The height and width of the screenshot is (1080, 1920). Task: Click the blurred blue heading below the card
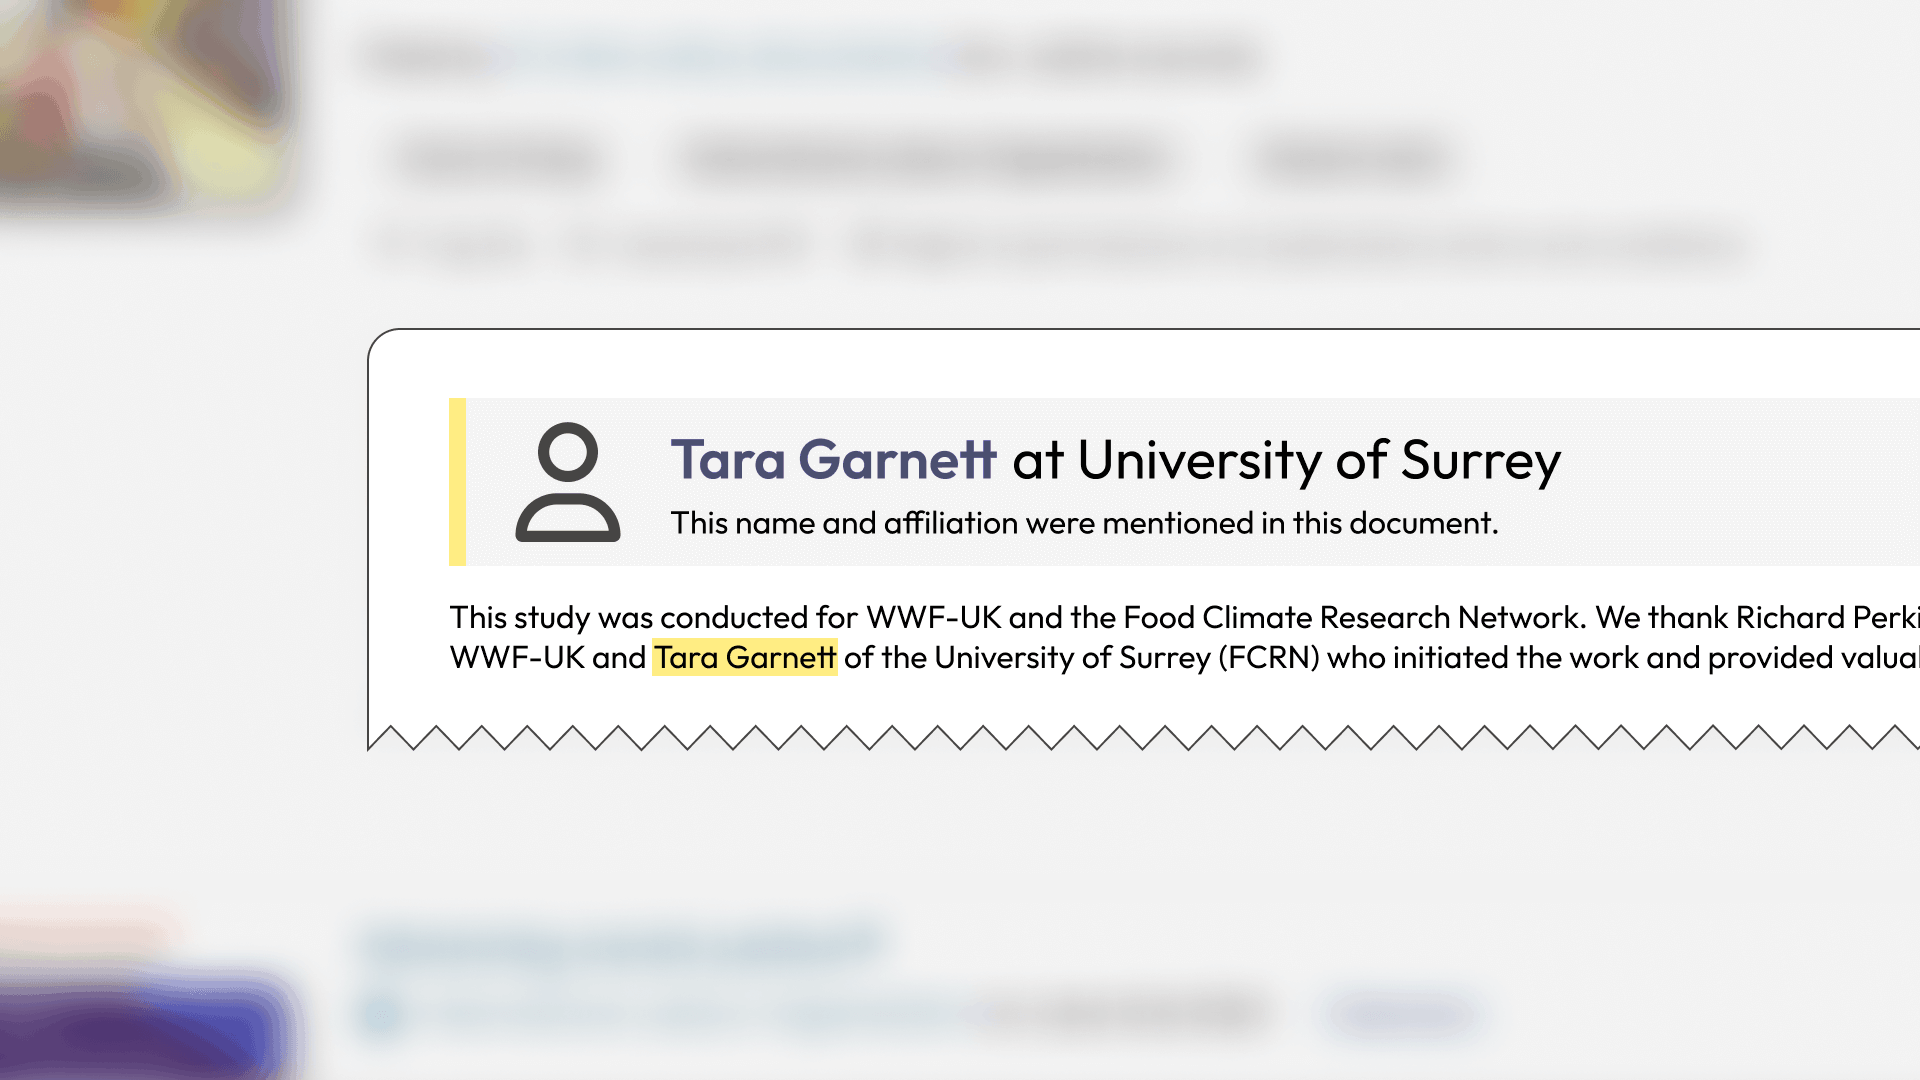[620, 945]
